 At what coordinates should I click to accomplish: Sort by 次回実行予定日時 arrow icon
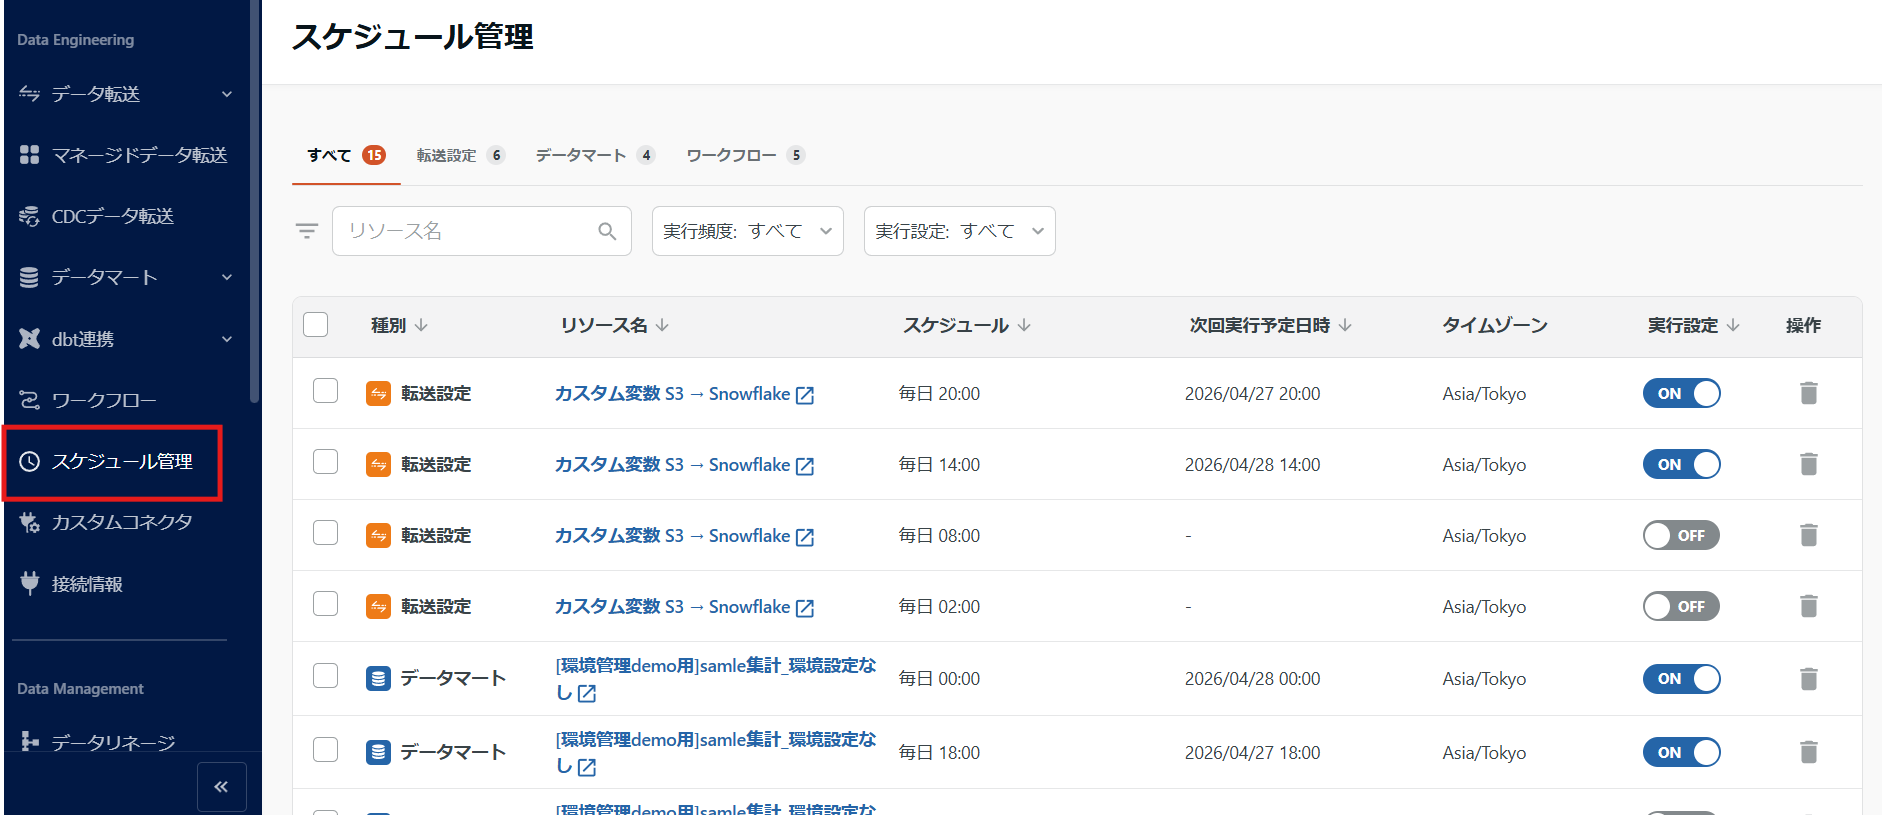tap(1345, 325)
